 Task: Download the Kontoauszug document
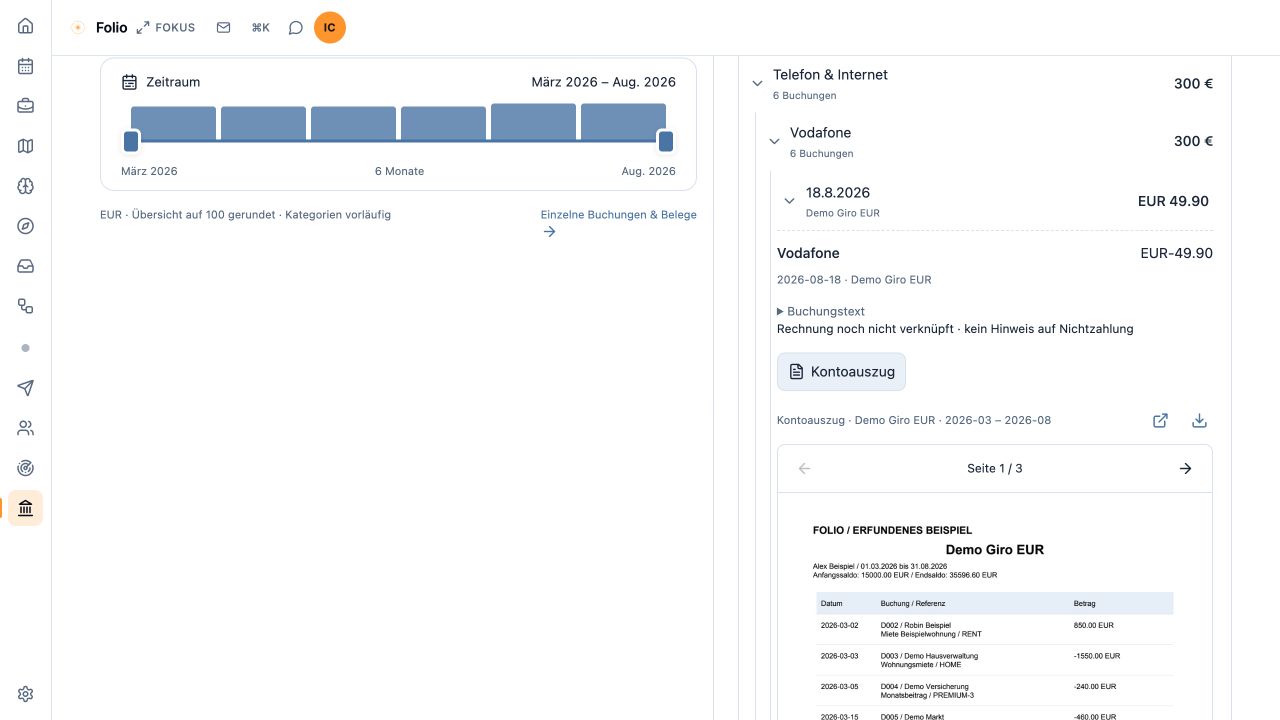coord(1199,421)
